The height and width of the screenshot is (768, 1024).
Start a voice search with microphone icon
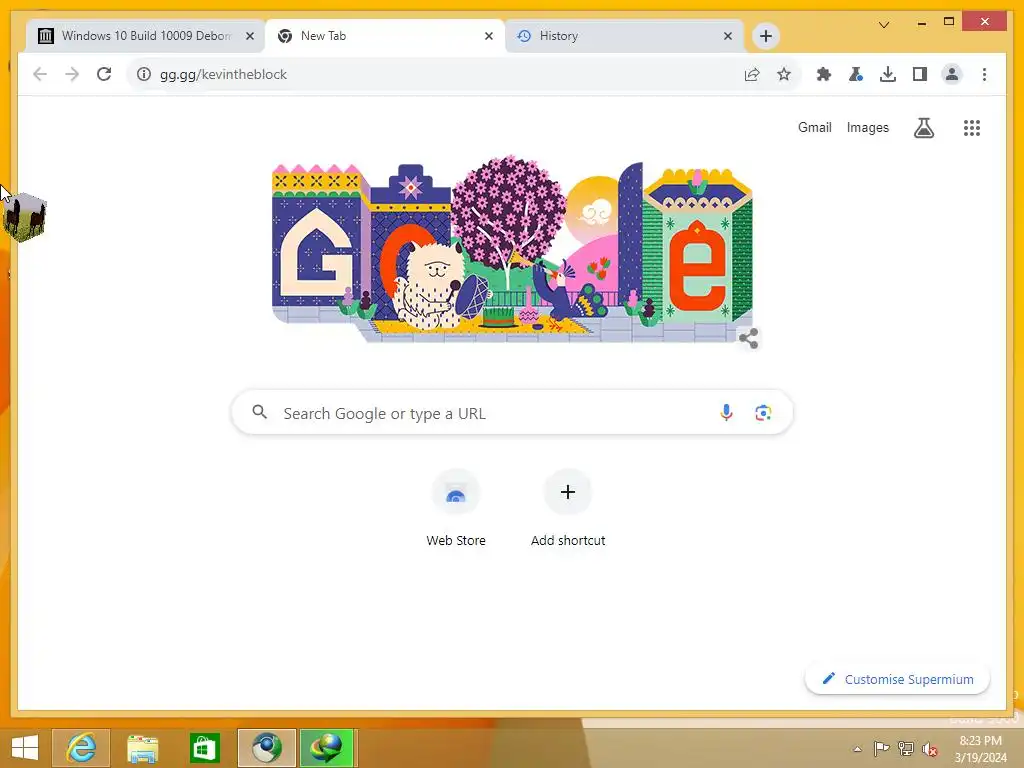click(726, 413)
